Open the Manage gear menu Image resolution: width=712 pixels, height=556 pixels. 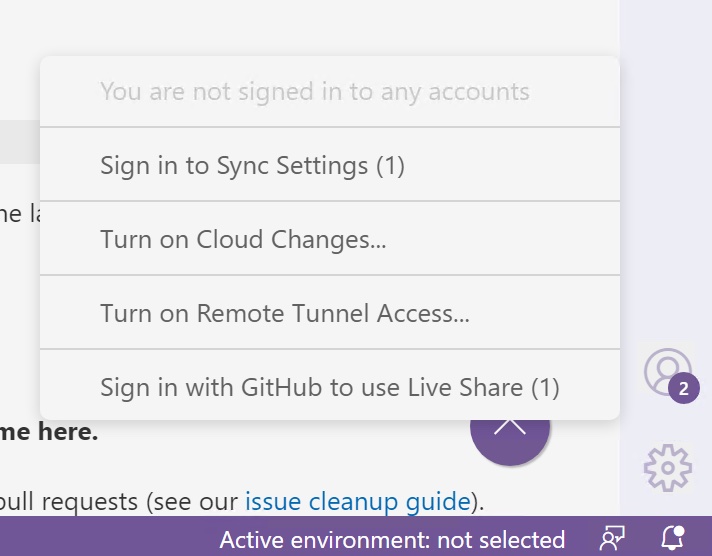click(x=667, y=467)
